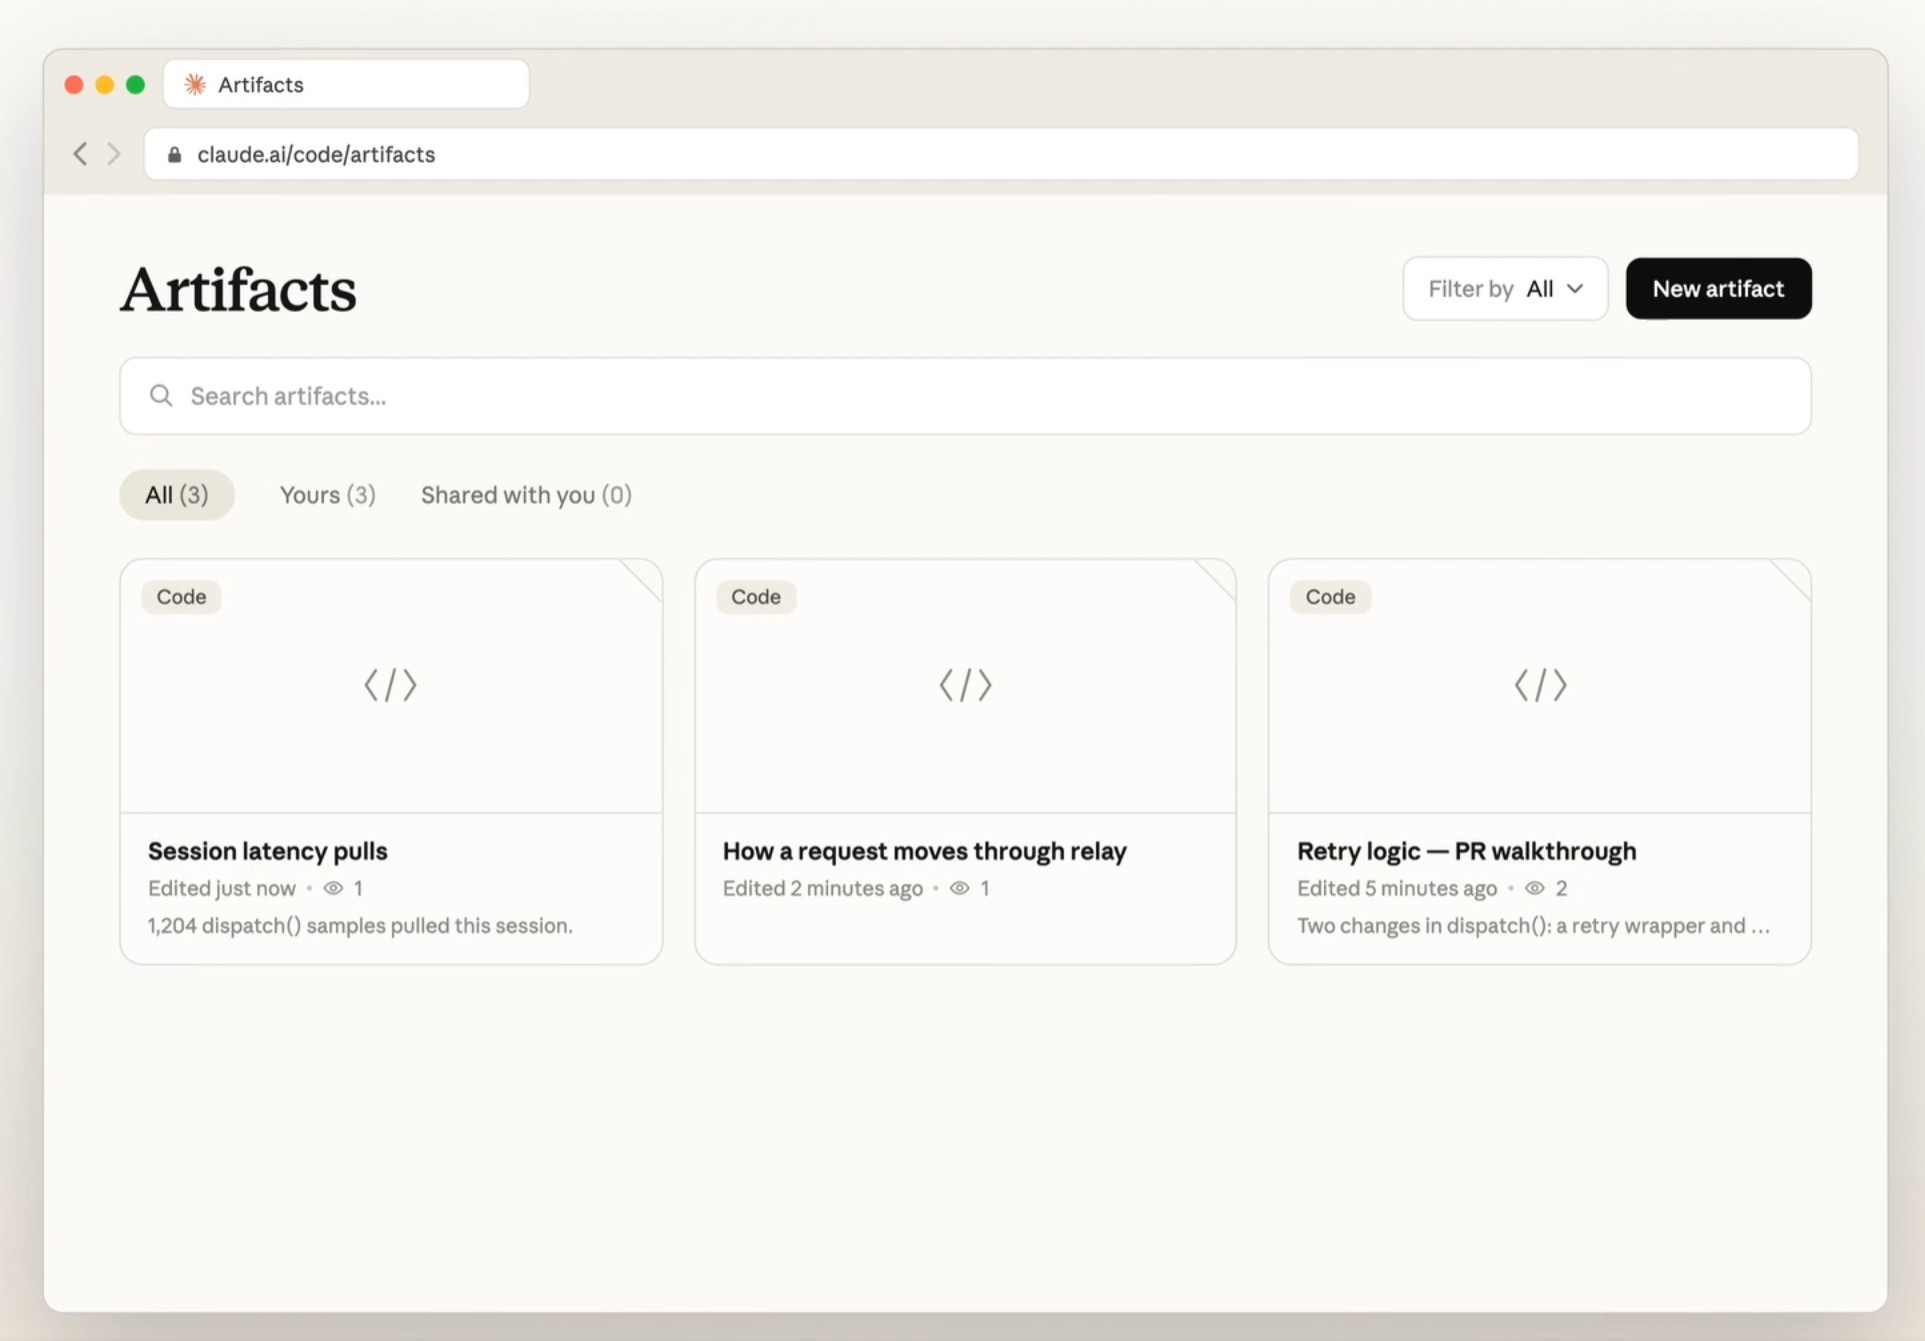Screen dimensions: 1925x1341
Task: Open the Session latency pulls card title
Action: (267, 851)
